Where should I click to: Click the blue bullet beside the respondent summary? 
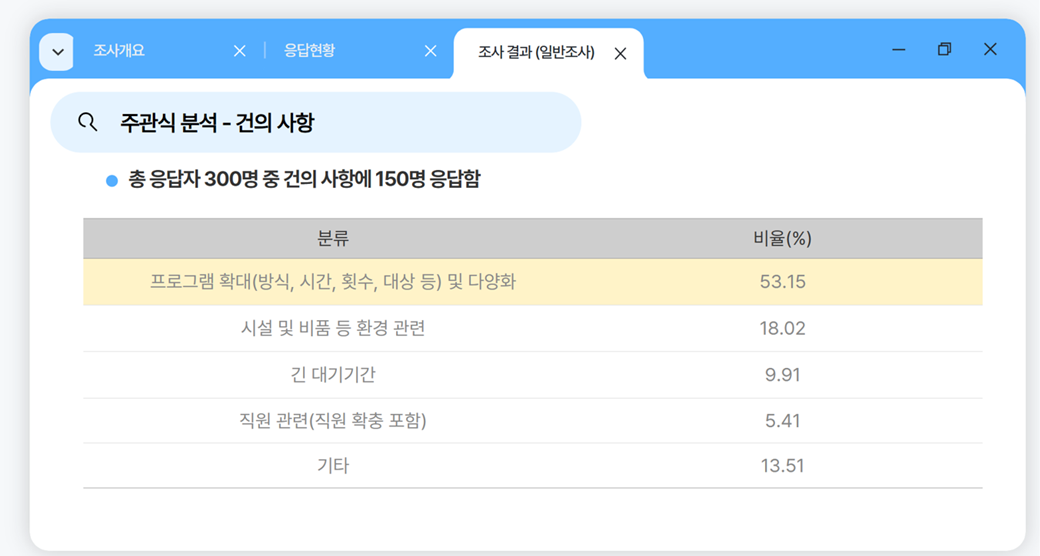tap(112, 181)
